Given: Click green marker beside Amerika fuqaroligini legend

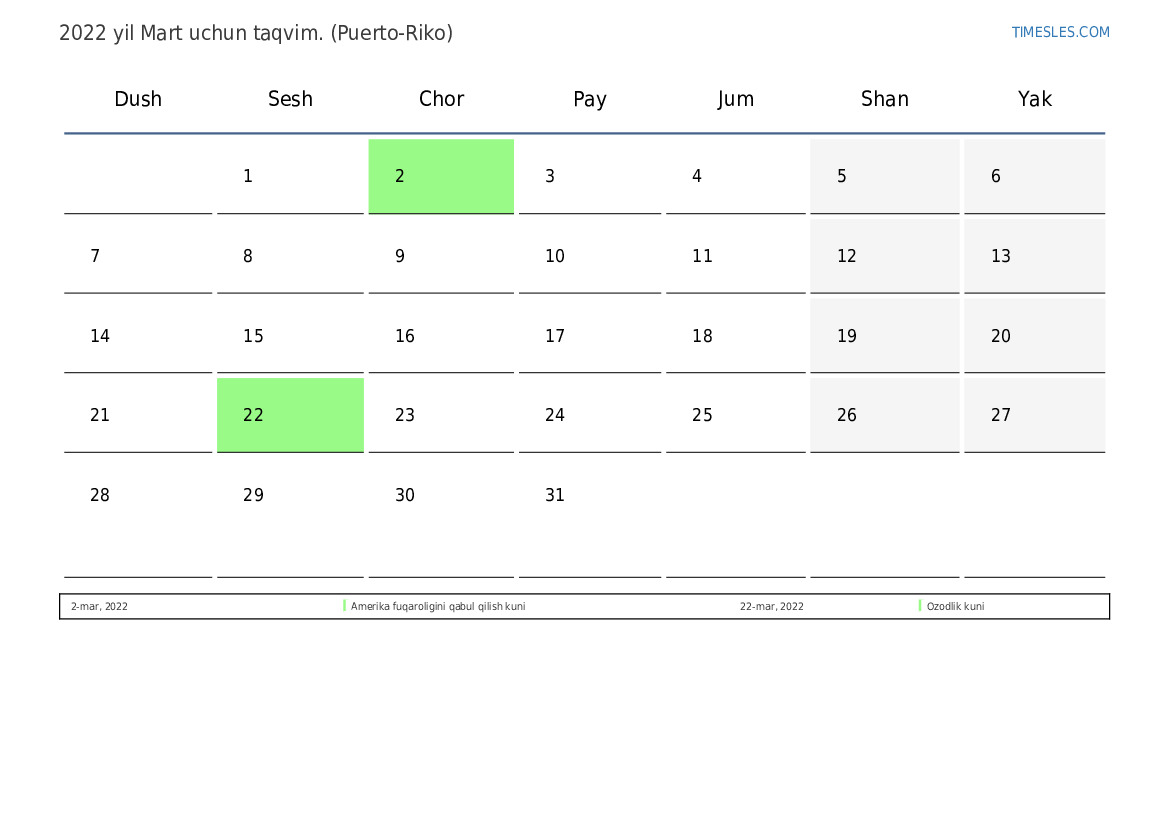Looking at the screenshot, I should tap(344, 606).
